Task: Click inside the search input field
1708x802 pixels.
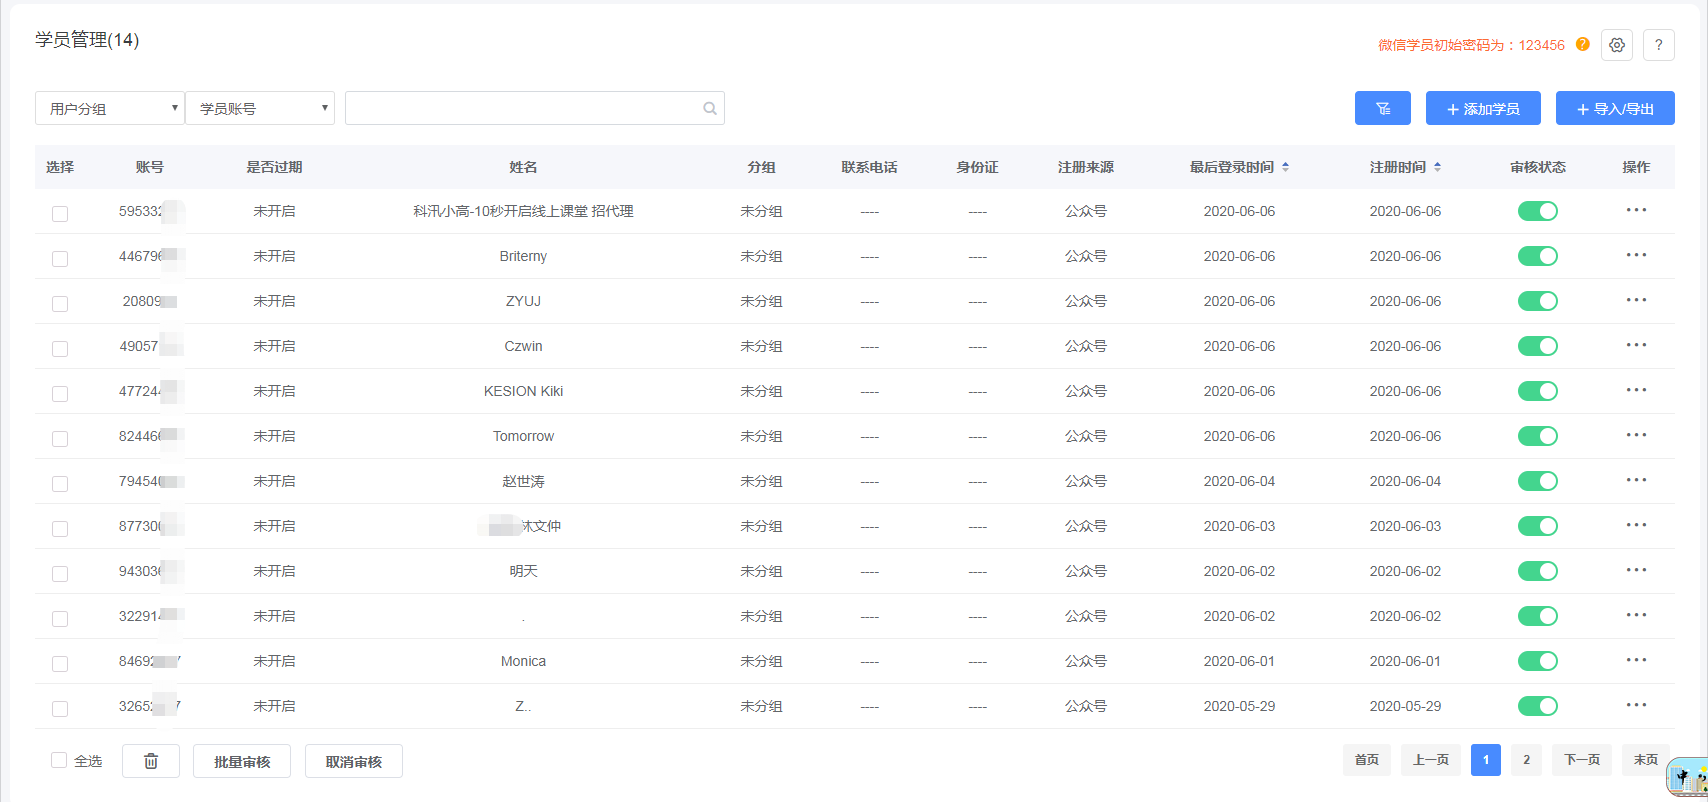Action: pyautogui.click(x=520, y=108)
